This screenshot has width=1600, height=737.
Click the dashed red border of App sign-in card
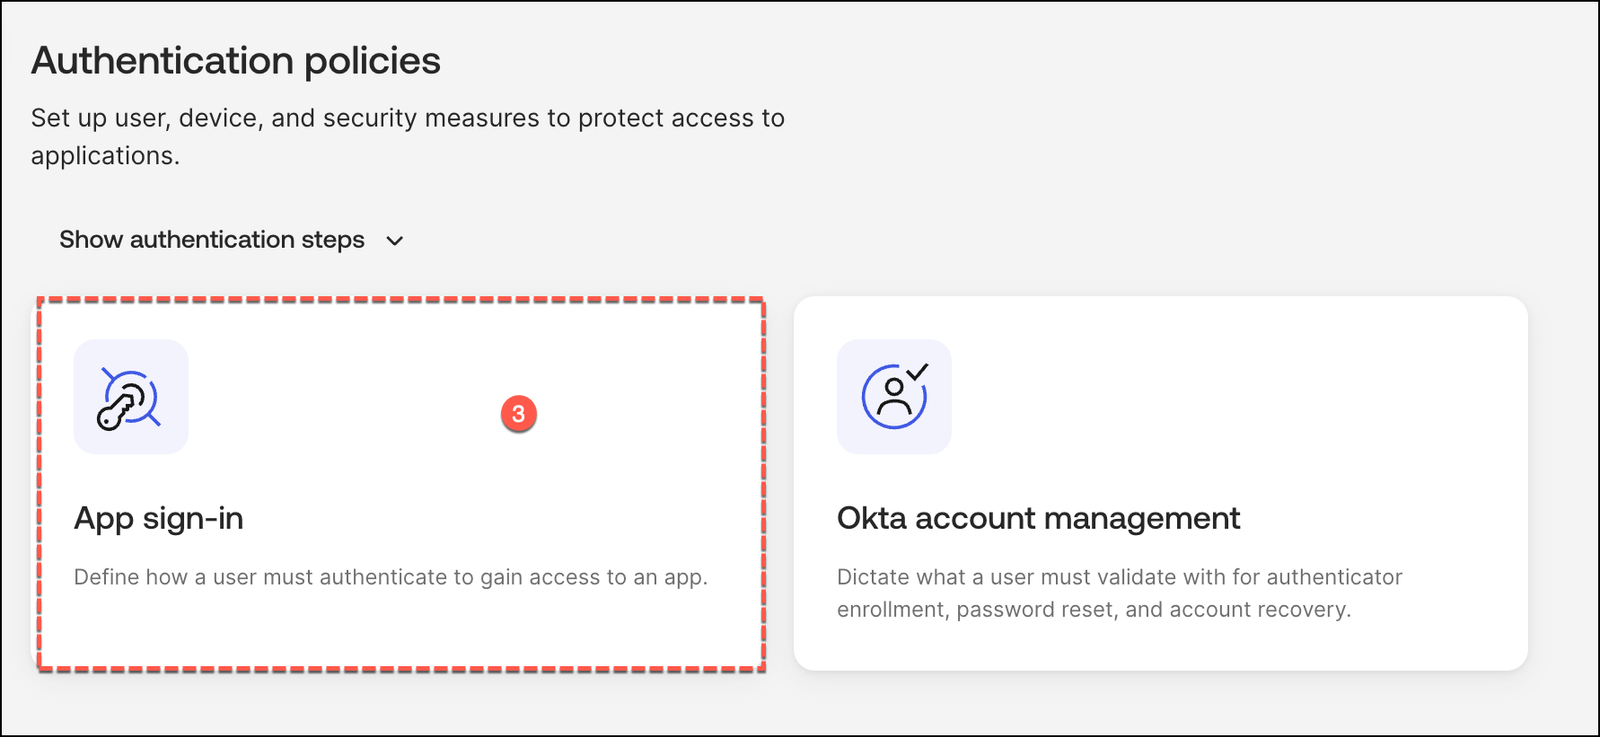[400, 298]
